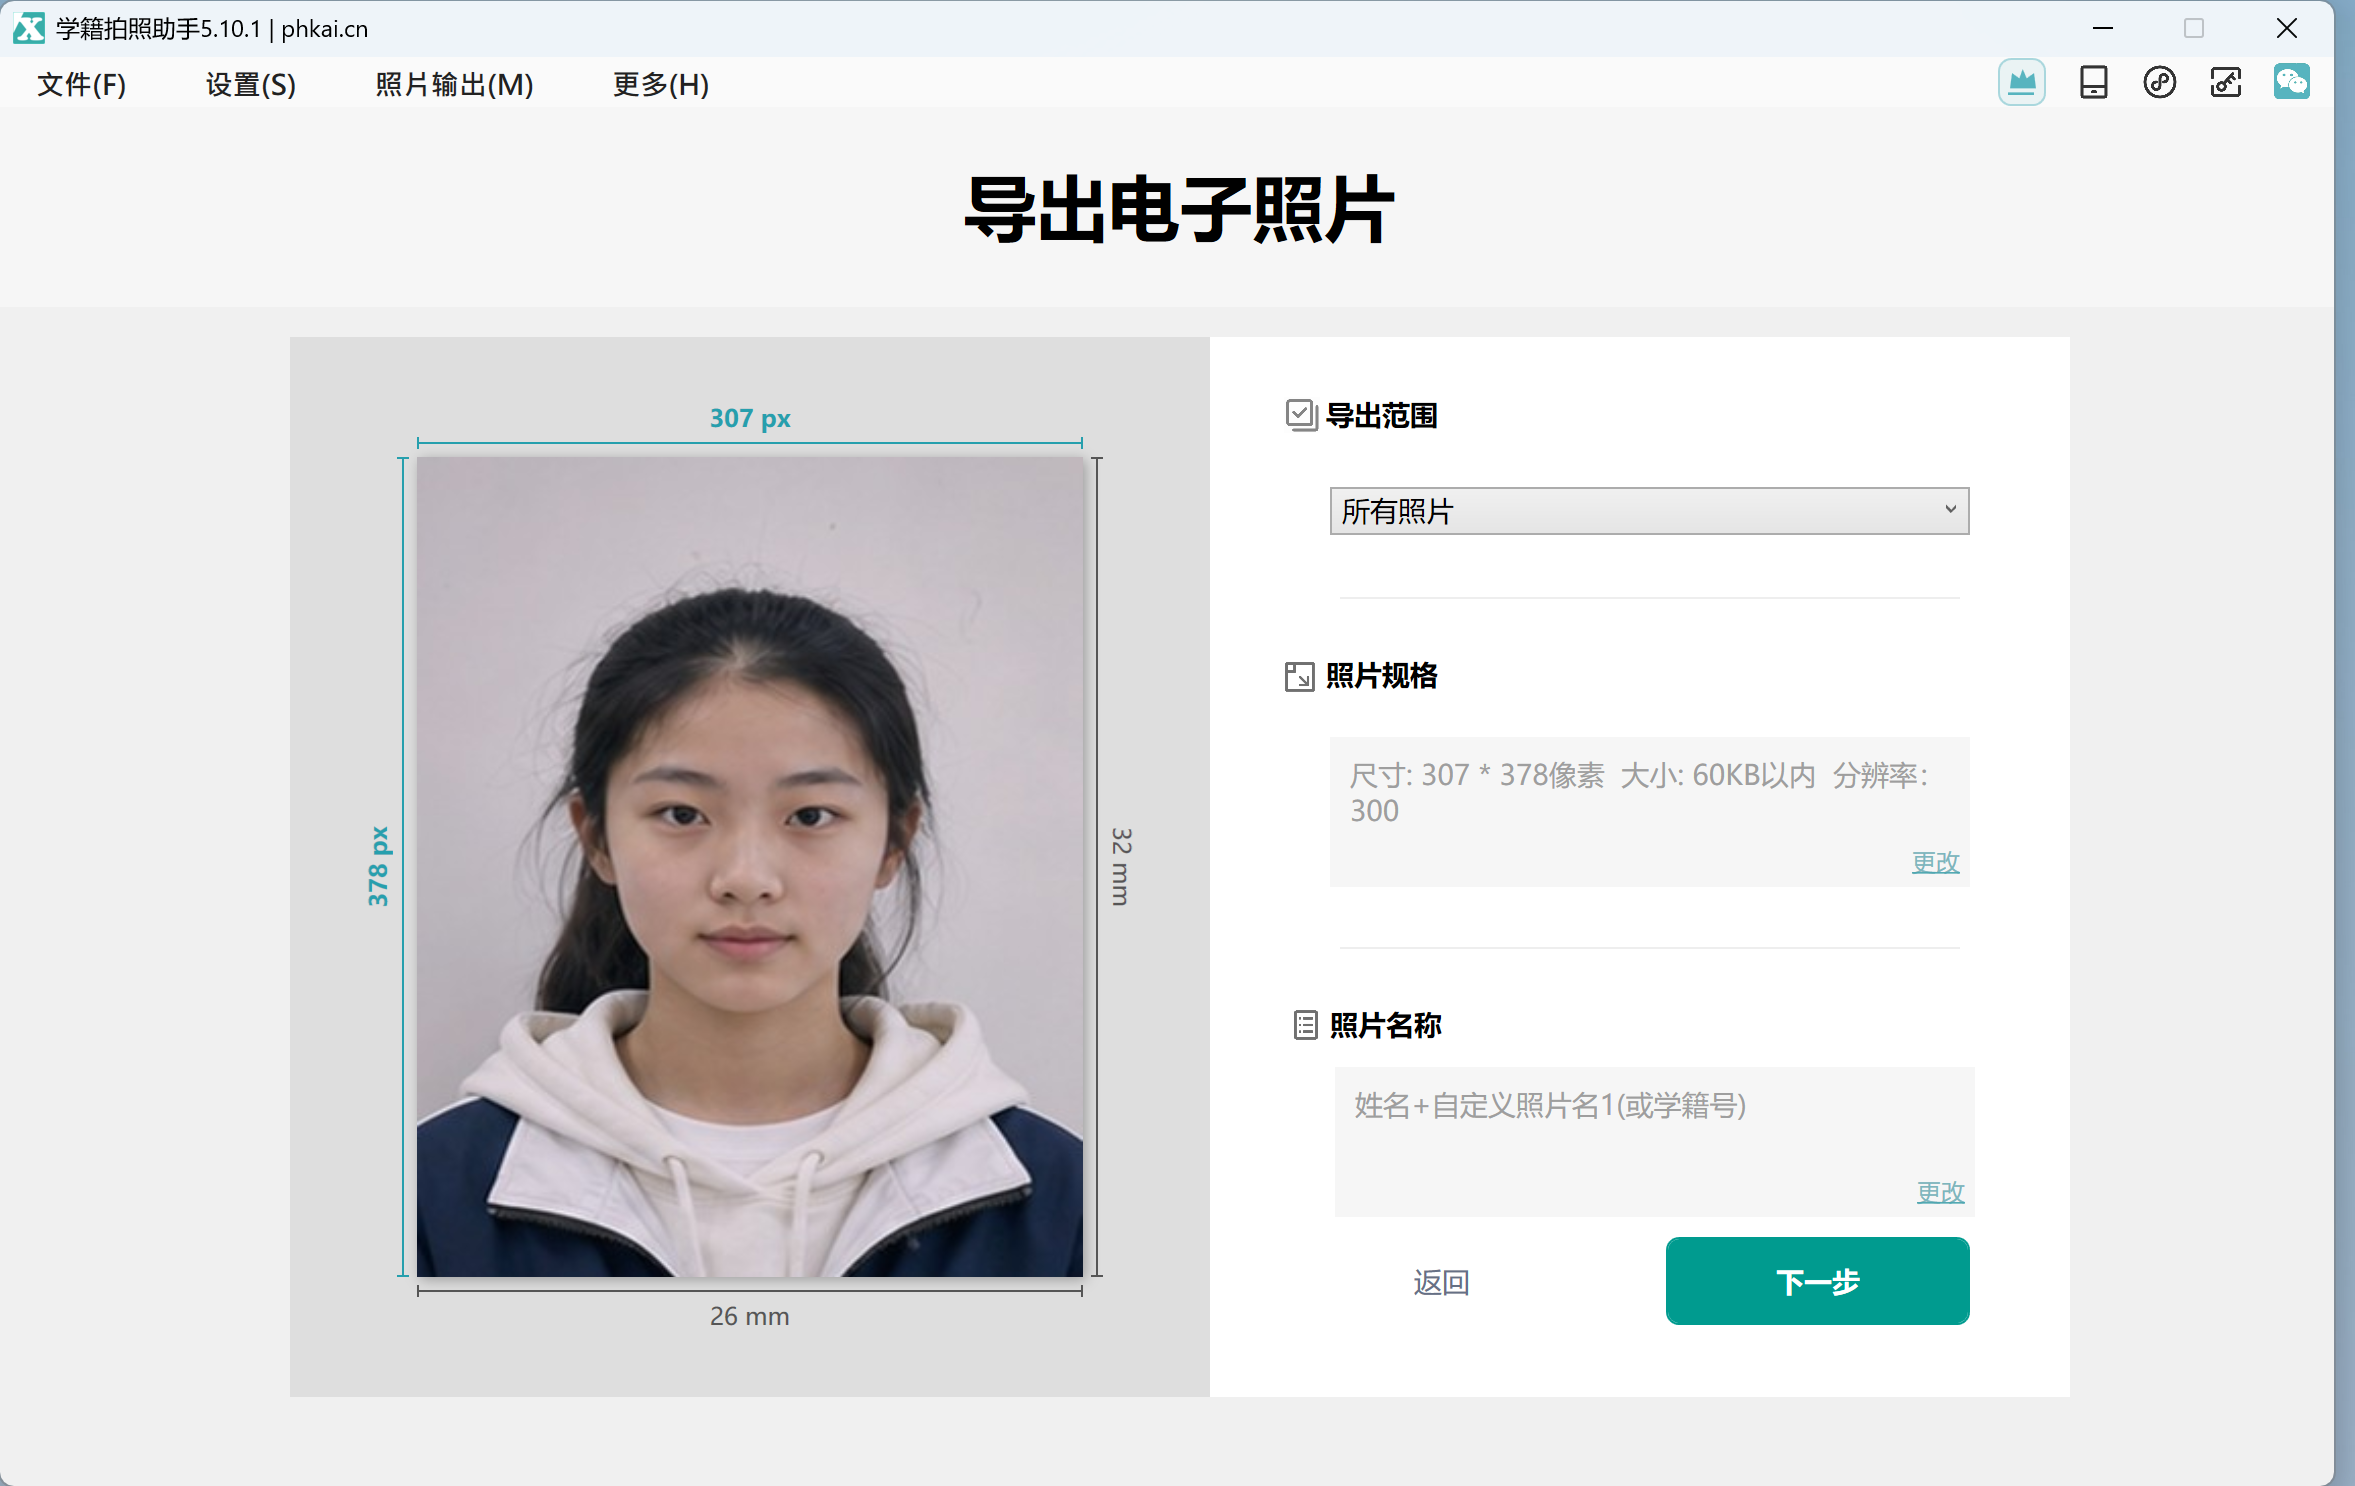Image resolution: width=2355 pixels, height=1486 pixels.
Task: Click the photo share icon in toolbar
Action: click(x=2225, y=82)
